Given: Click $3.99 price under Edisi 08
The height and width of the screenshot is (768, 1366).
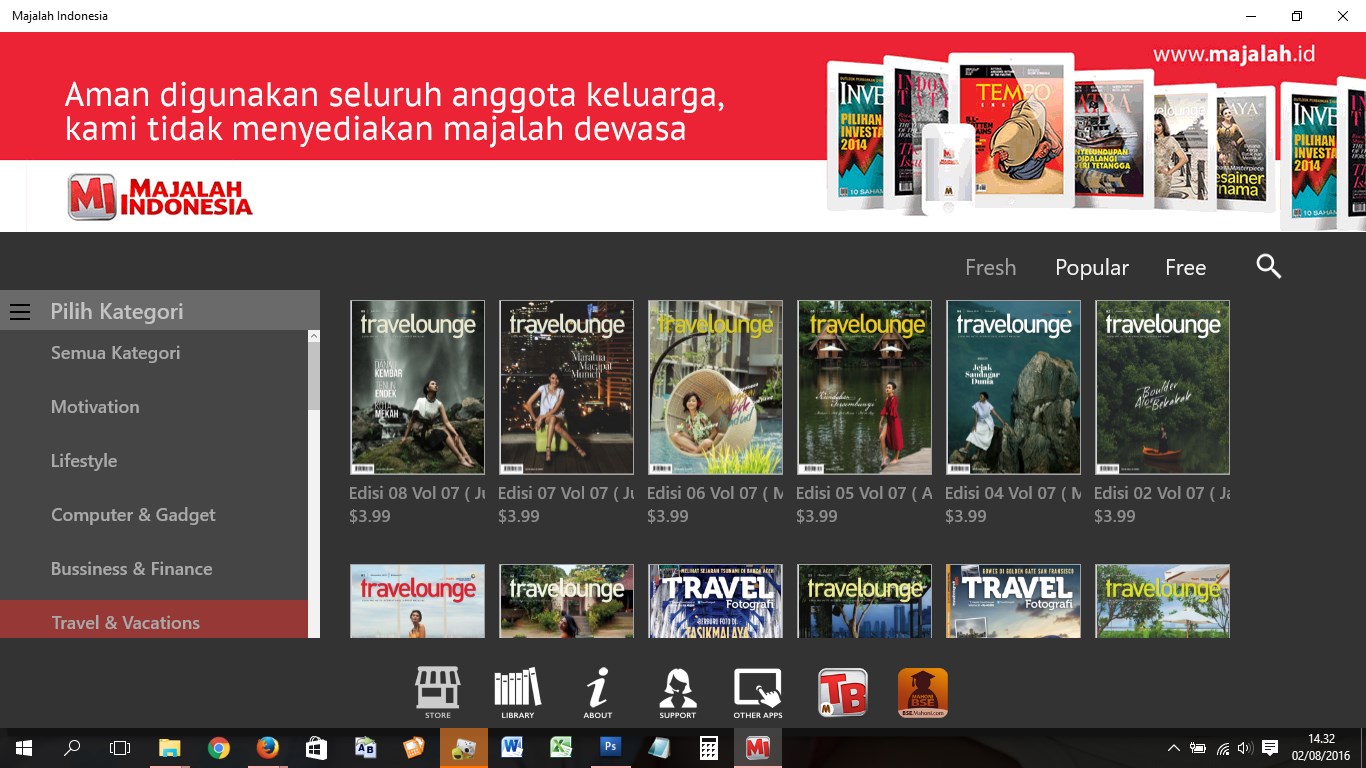Looking at the screenshot, I should tap(370, 516).
